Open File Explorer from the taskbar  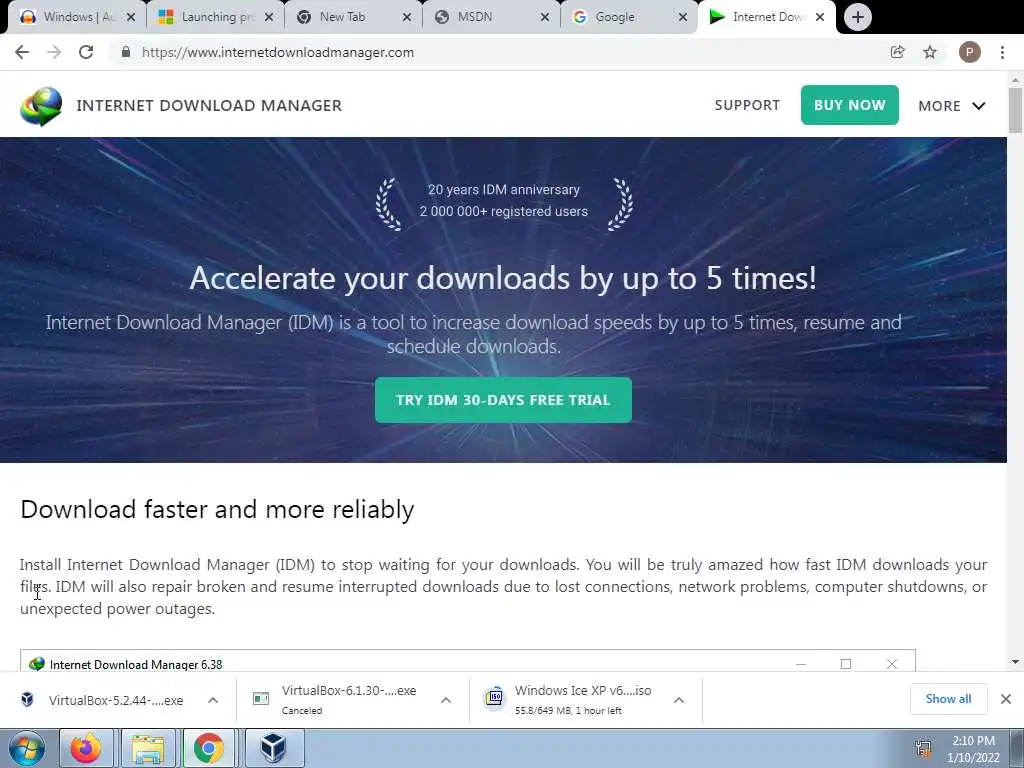point(148,748)
